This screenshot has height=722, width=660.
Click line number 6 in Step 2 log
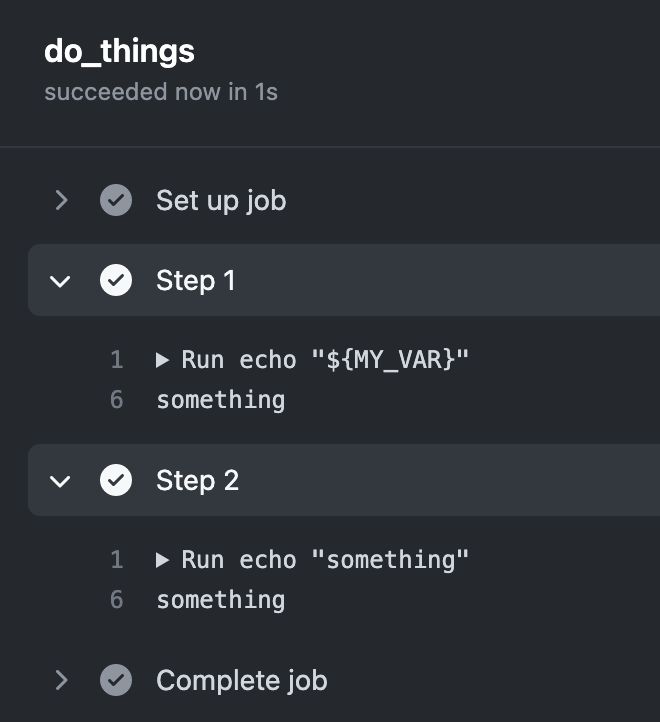tap(117, 600)
